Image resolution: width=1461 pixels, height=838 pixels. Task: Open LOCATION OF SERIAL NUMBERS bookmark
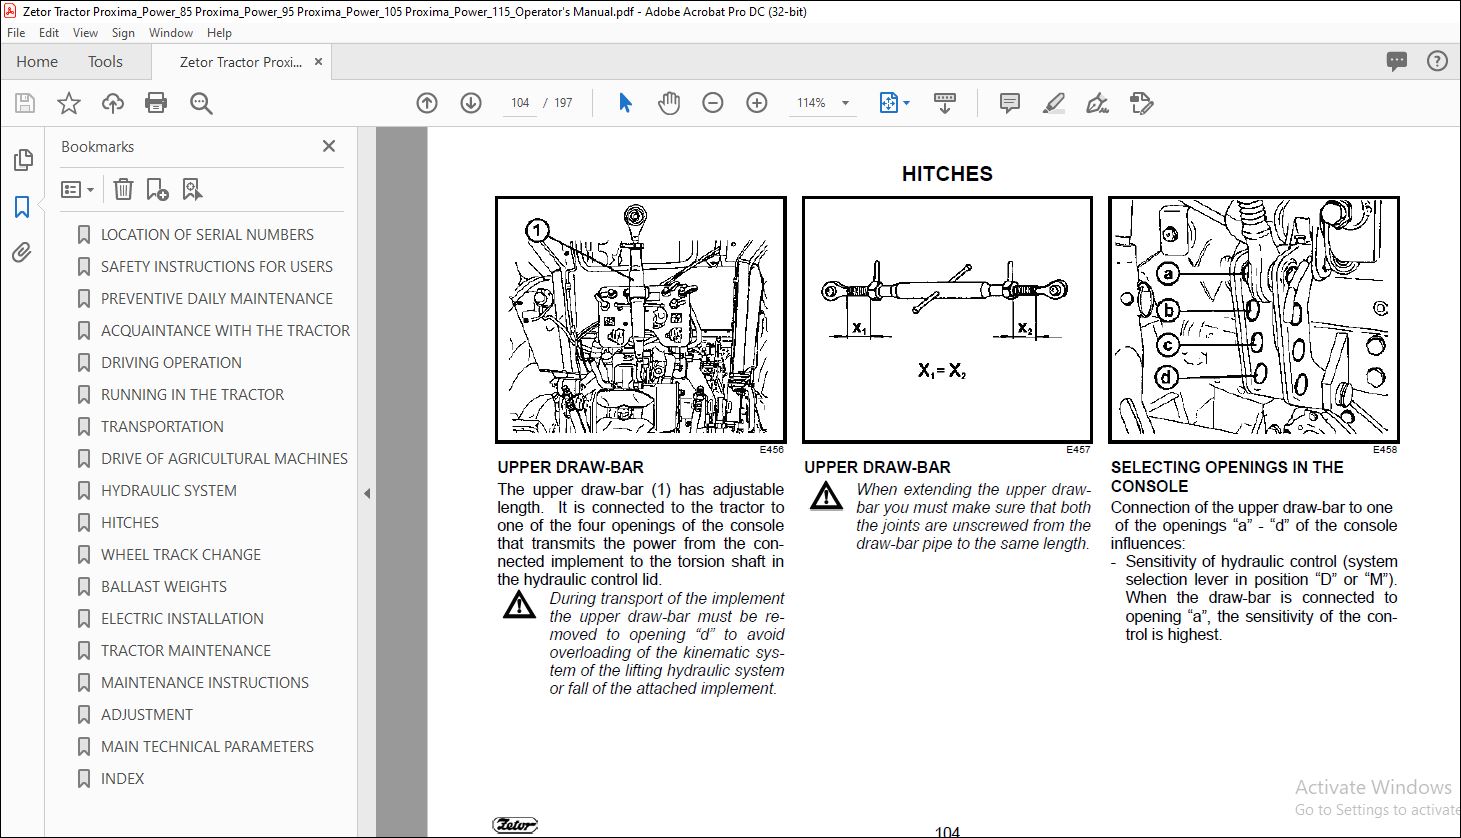(x=207, y=235)
